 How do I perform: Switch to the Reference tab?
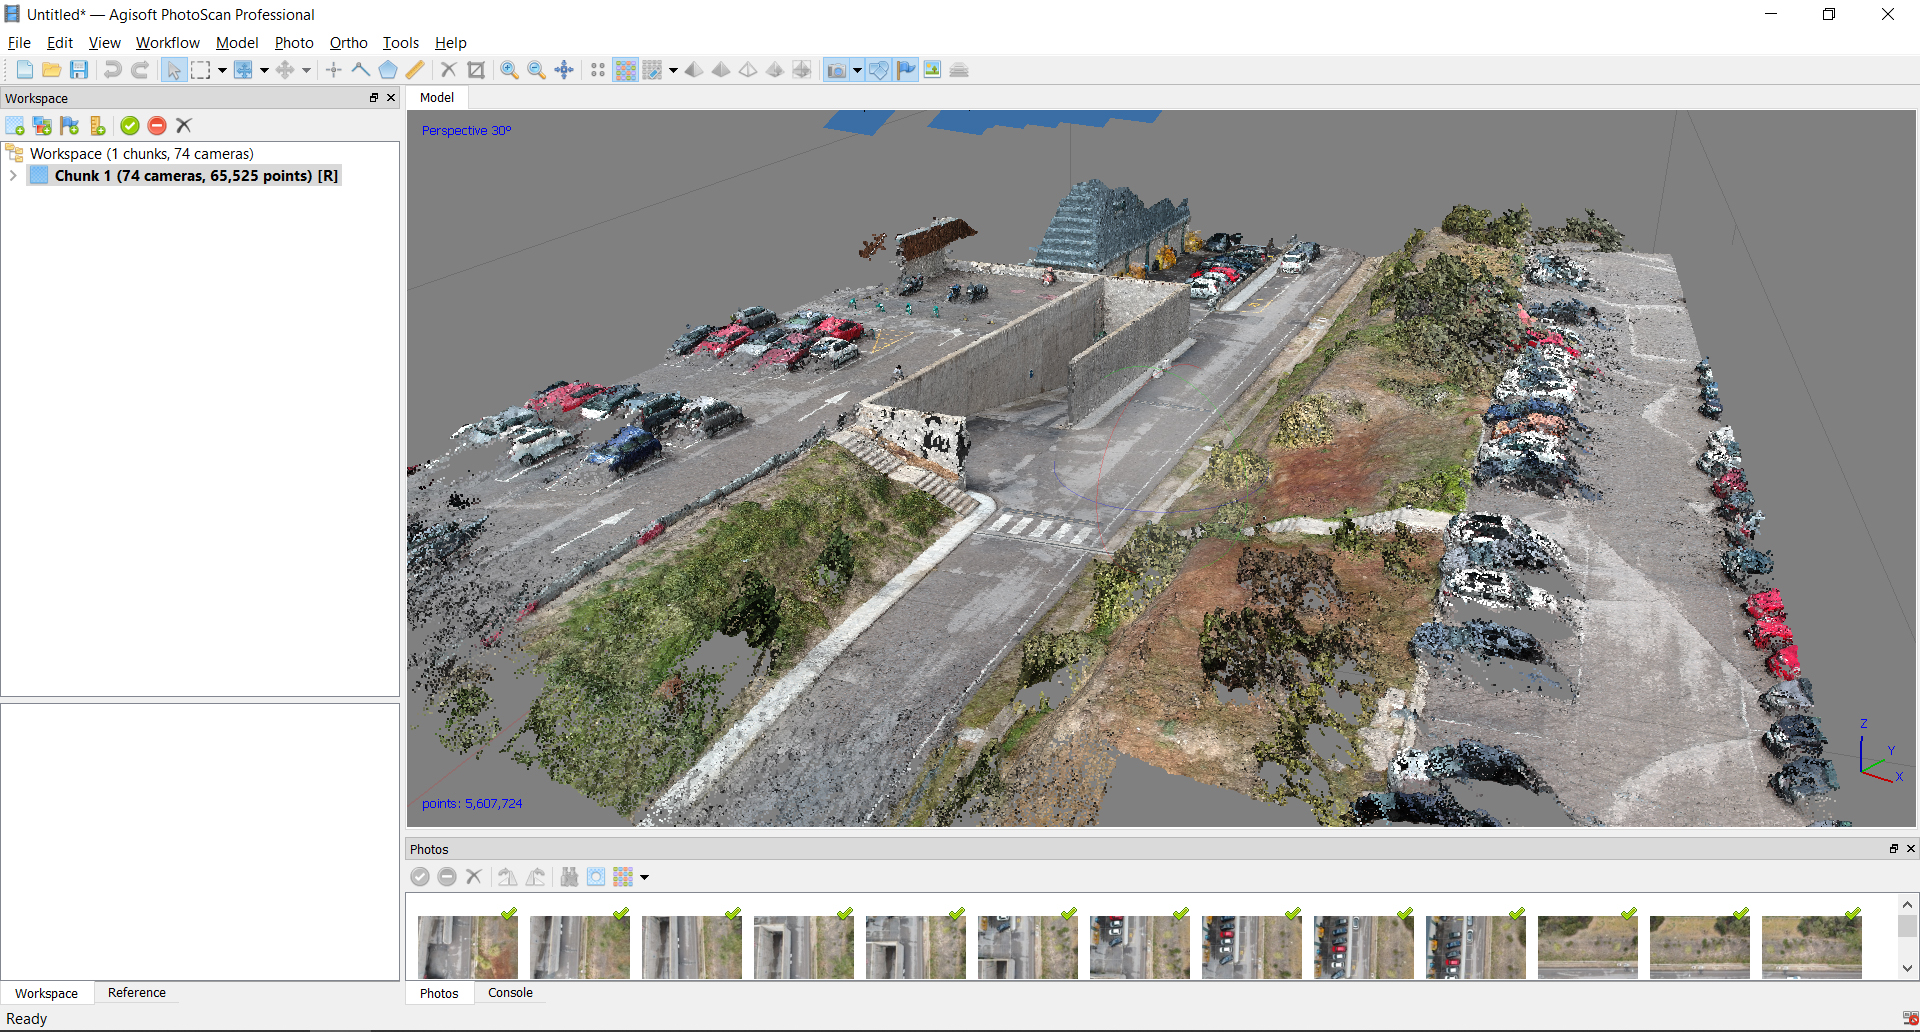(137, 993)
